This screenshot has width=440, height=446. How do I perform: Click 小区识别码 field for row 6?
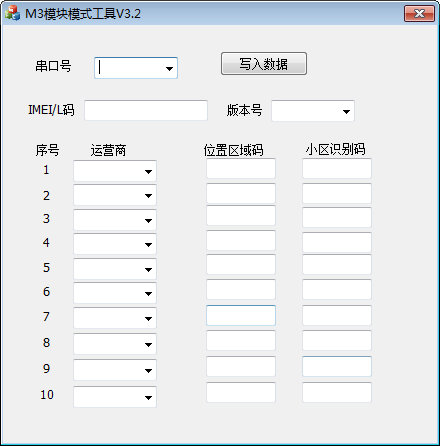pyautogui.click(x=337, y=290)
